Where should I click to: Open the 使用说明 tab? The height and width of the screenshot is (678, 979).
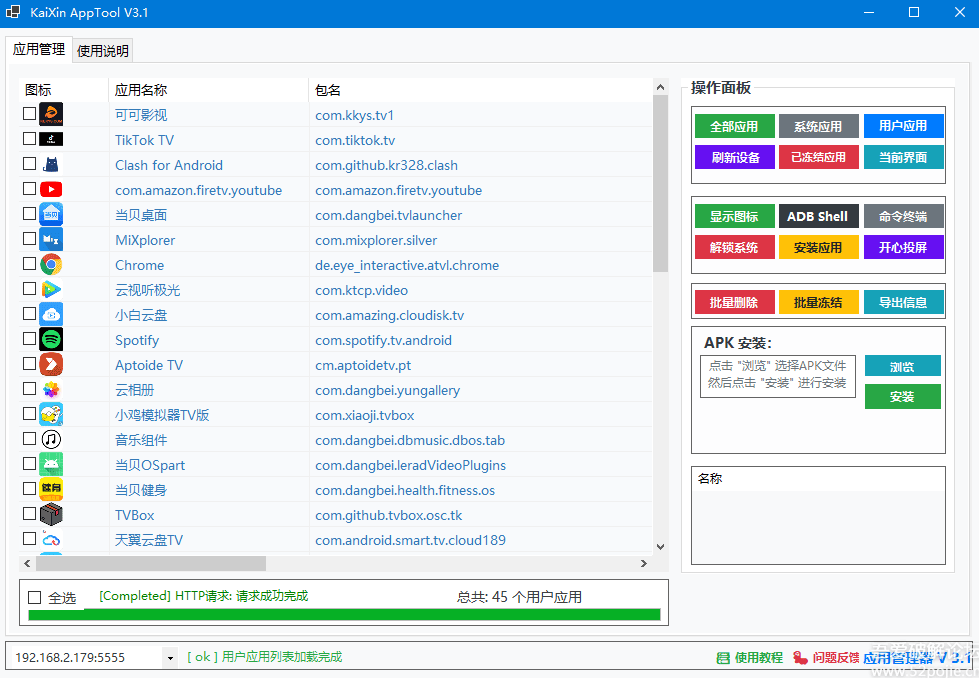click(x=103, y=51)
